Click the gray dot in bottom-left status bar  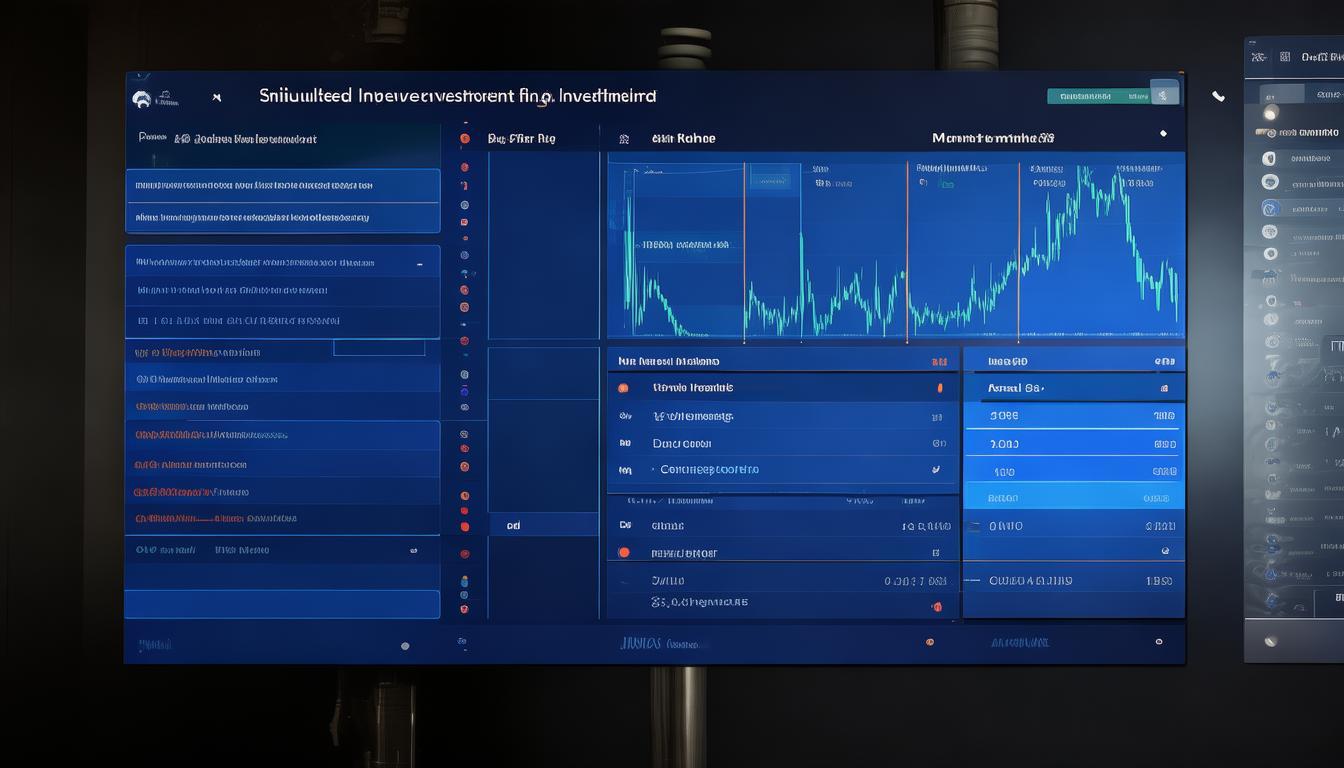(x=405, y=646)
